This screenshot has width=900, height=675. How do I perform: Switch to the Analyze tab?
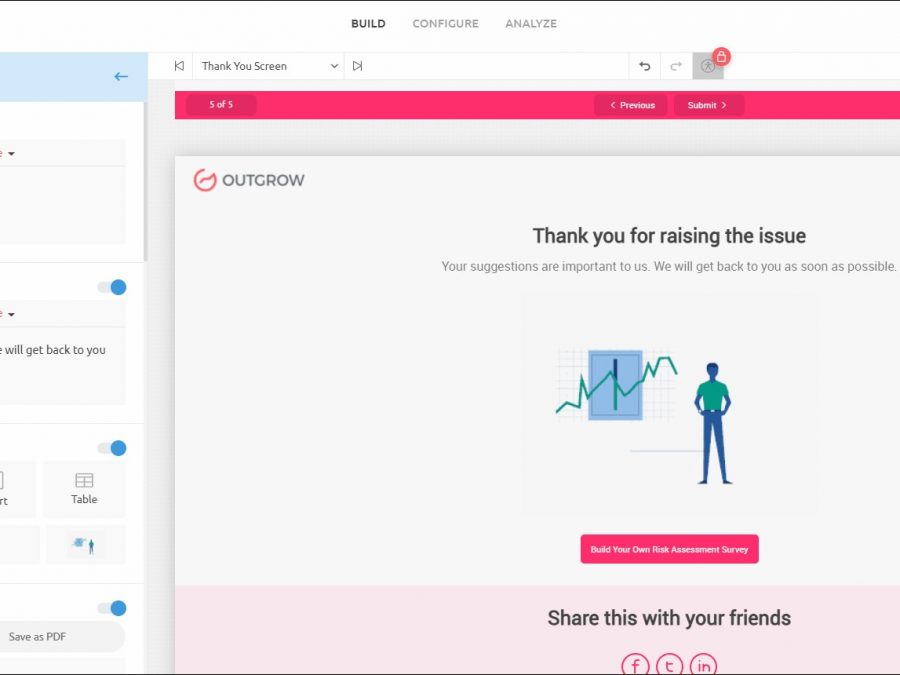531,24
